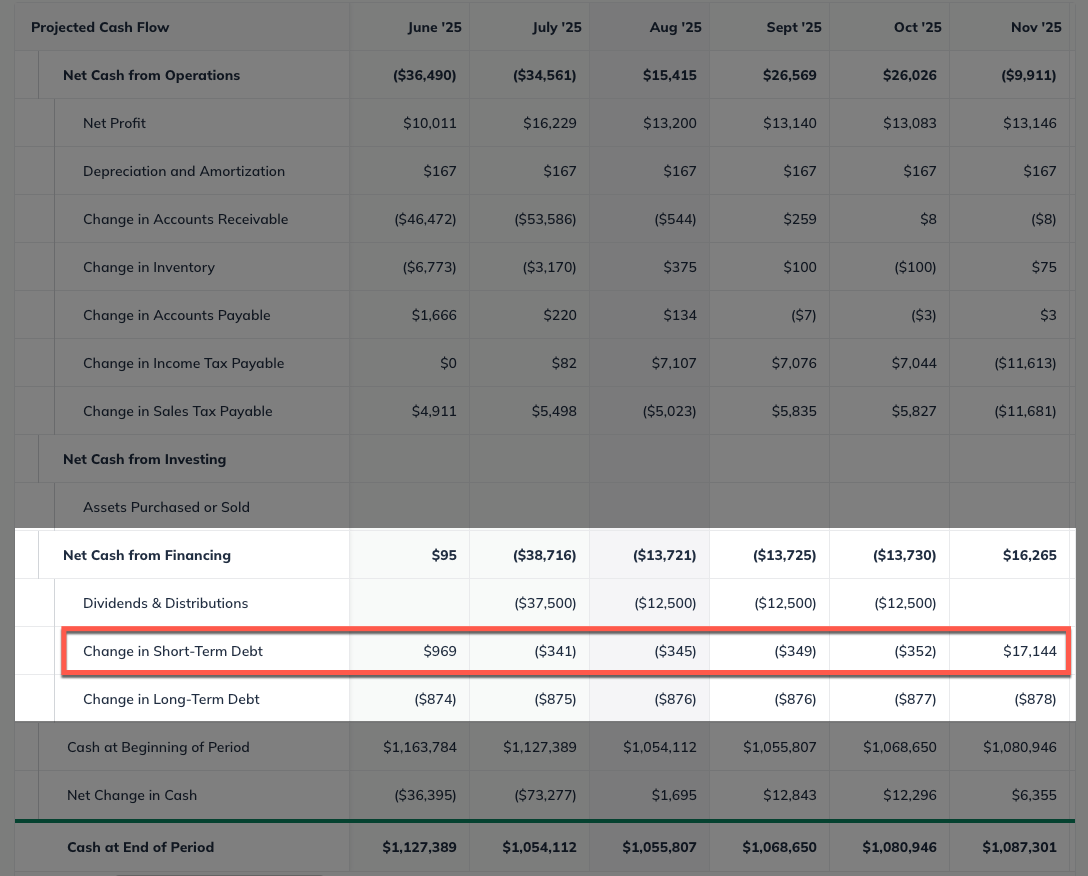Click June Short-Term Debt value $969
This screenshot has height=876, width=1088.
(x=440, y=651)
